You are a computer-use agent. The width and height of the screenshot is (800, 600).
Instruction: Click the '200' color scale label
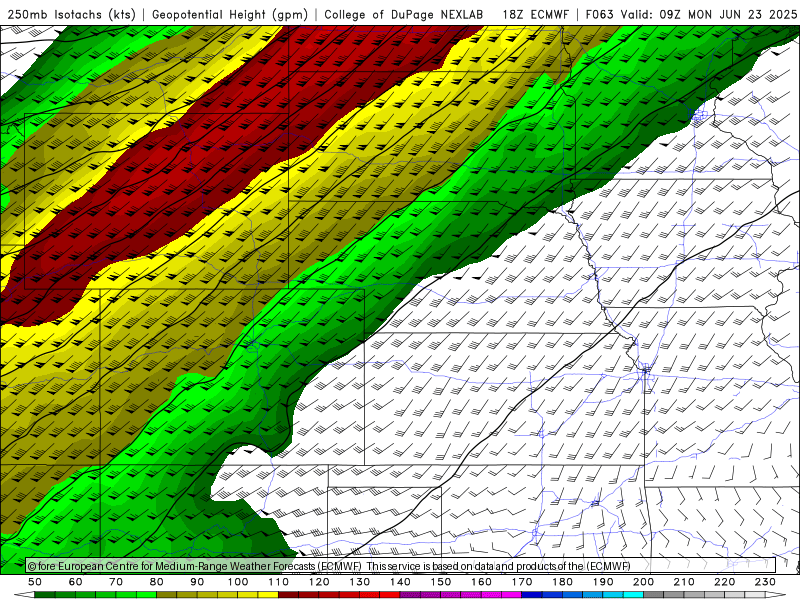tap(643, 582)
